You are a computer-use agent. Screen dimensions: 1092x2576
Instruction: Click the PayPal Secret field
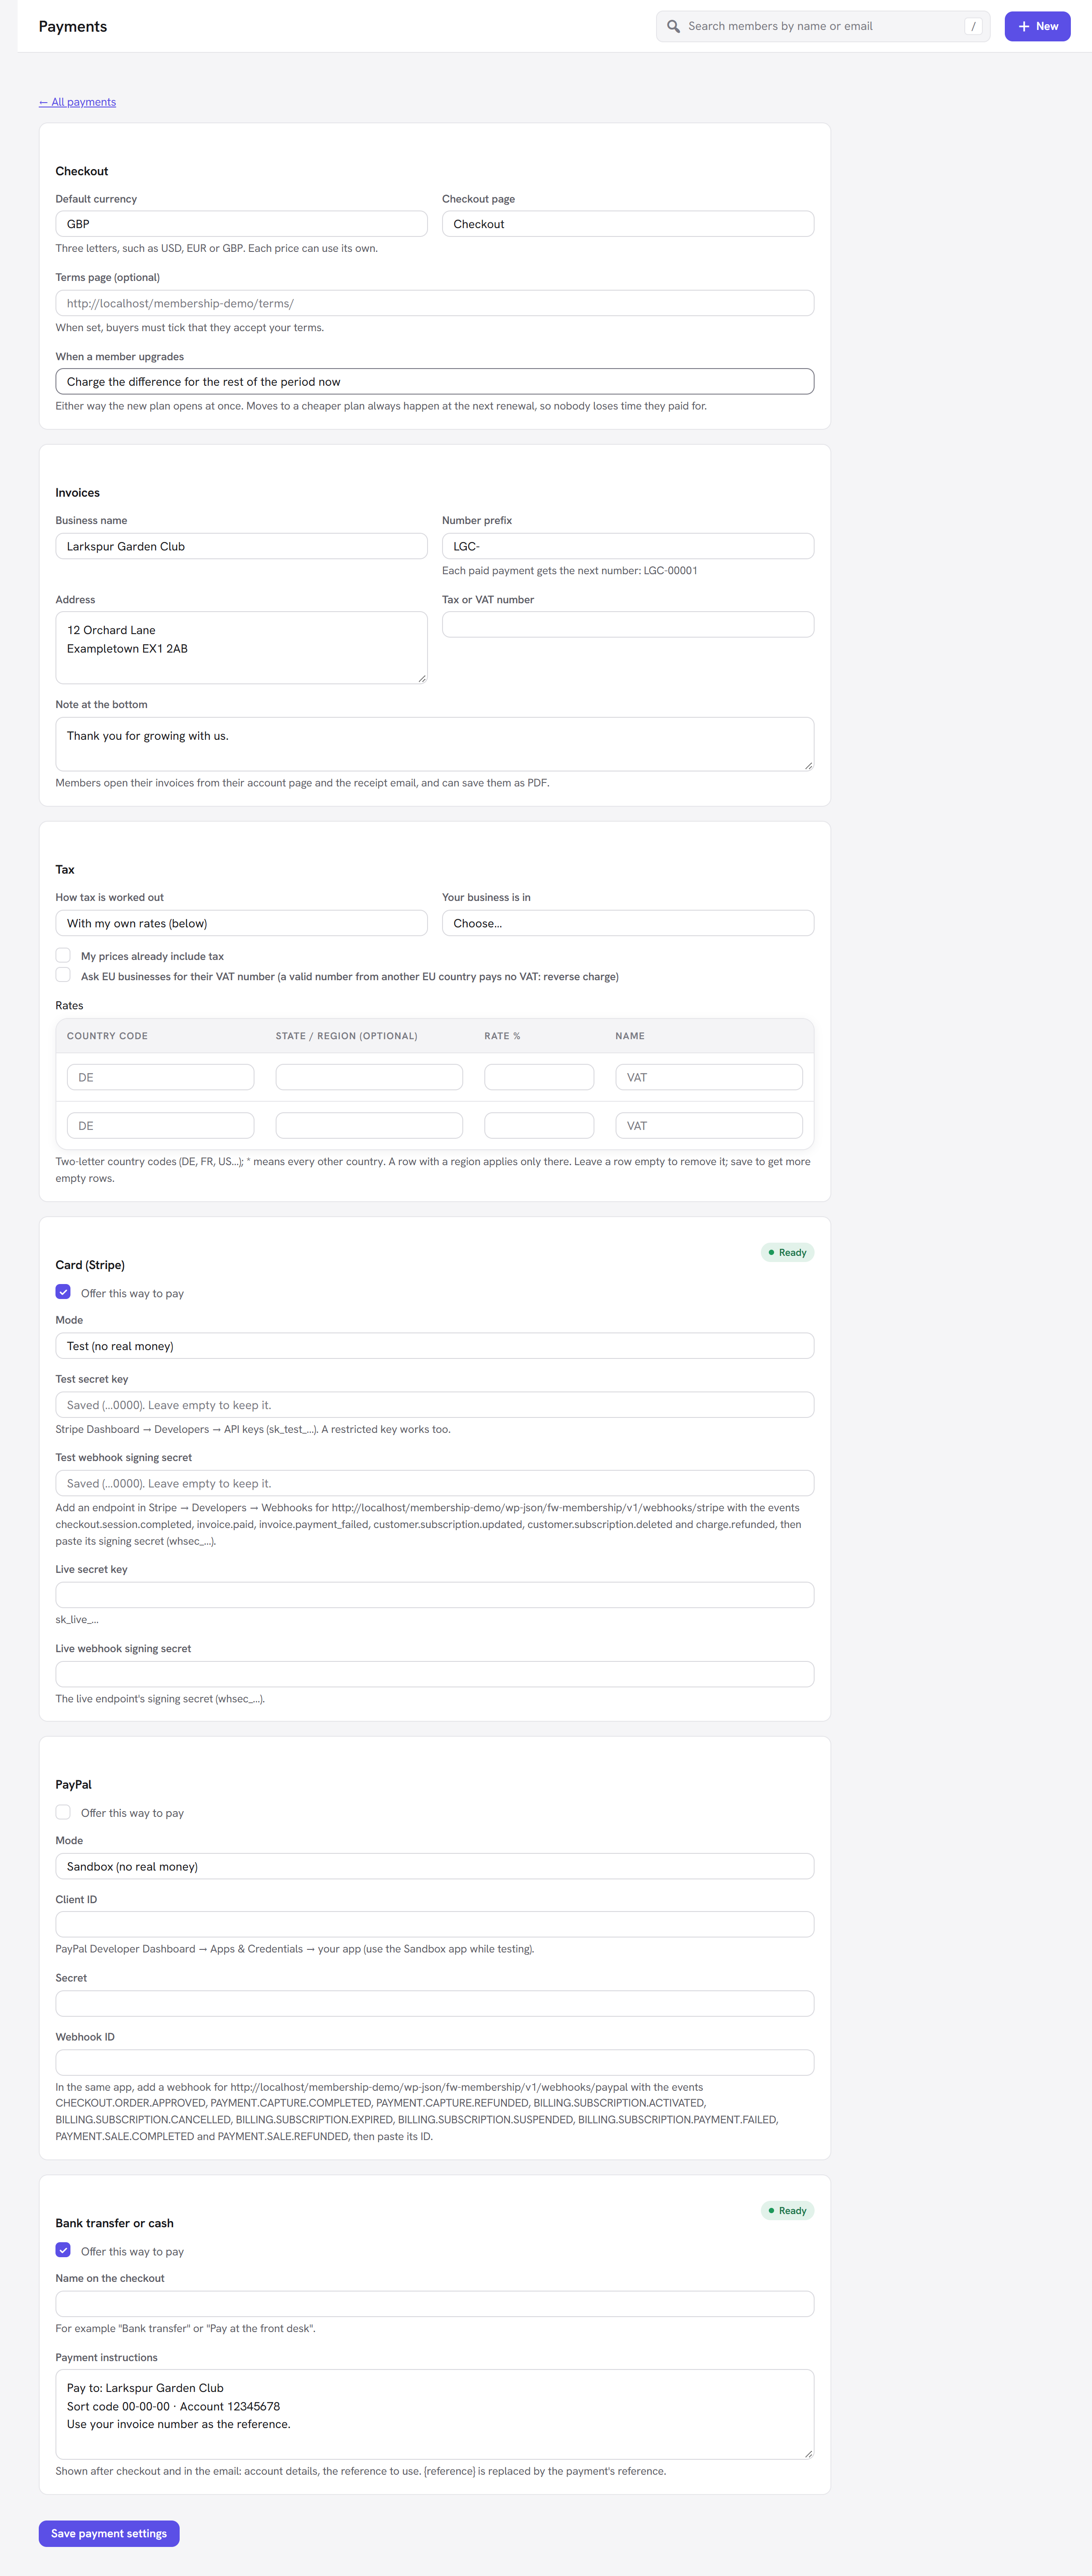[x=435, y=2003]
